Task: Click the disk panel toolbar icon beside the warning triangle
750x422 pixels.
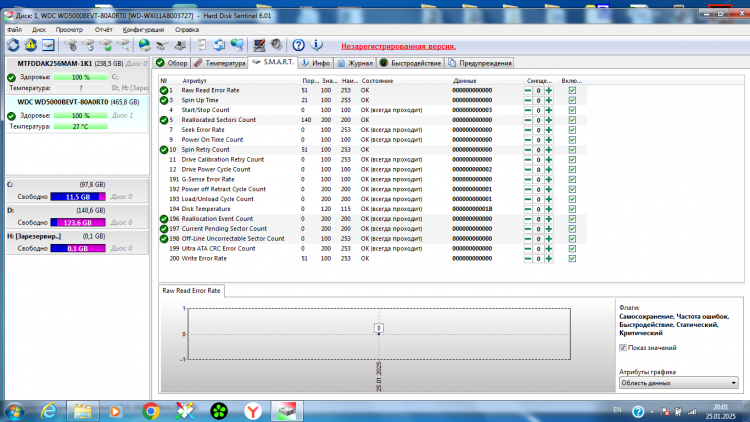Action: point(48,45)
